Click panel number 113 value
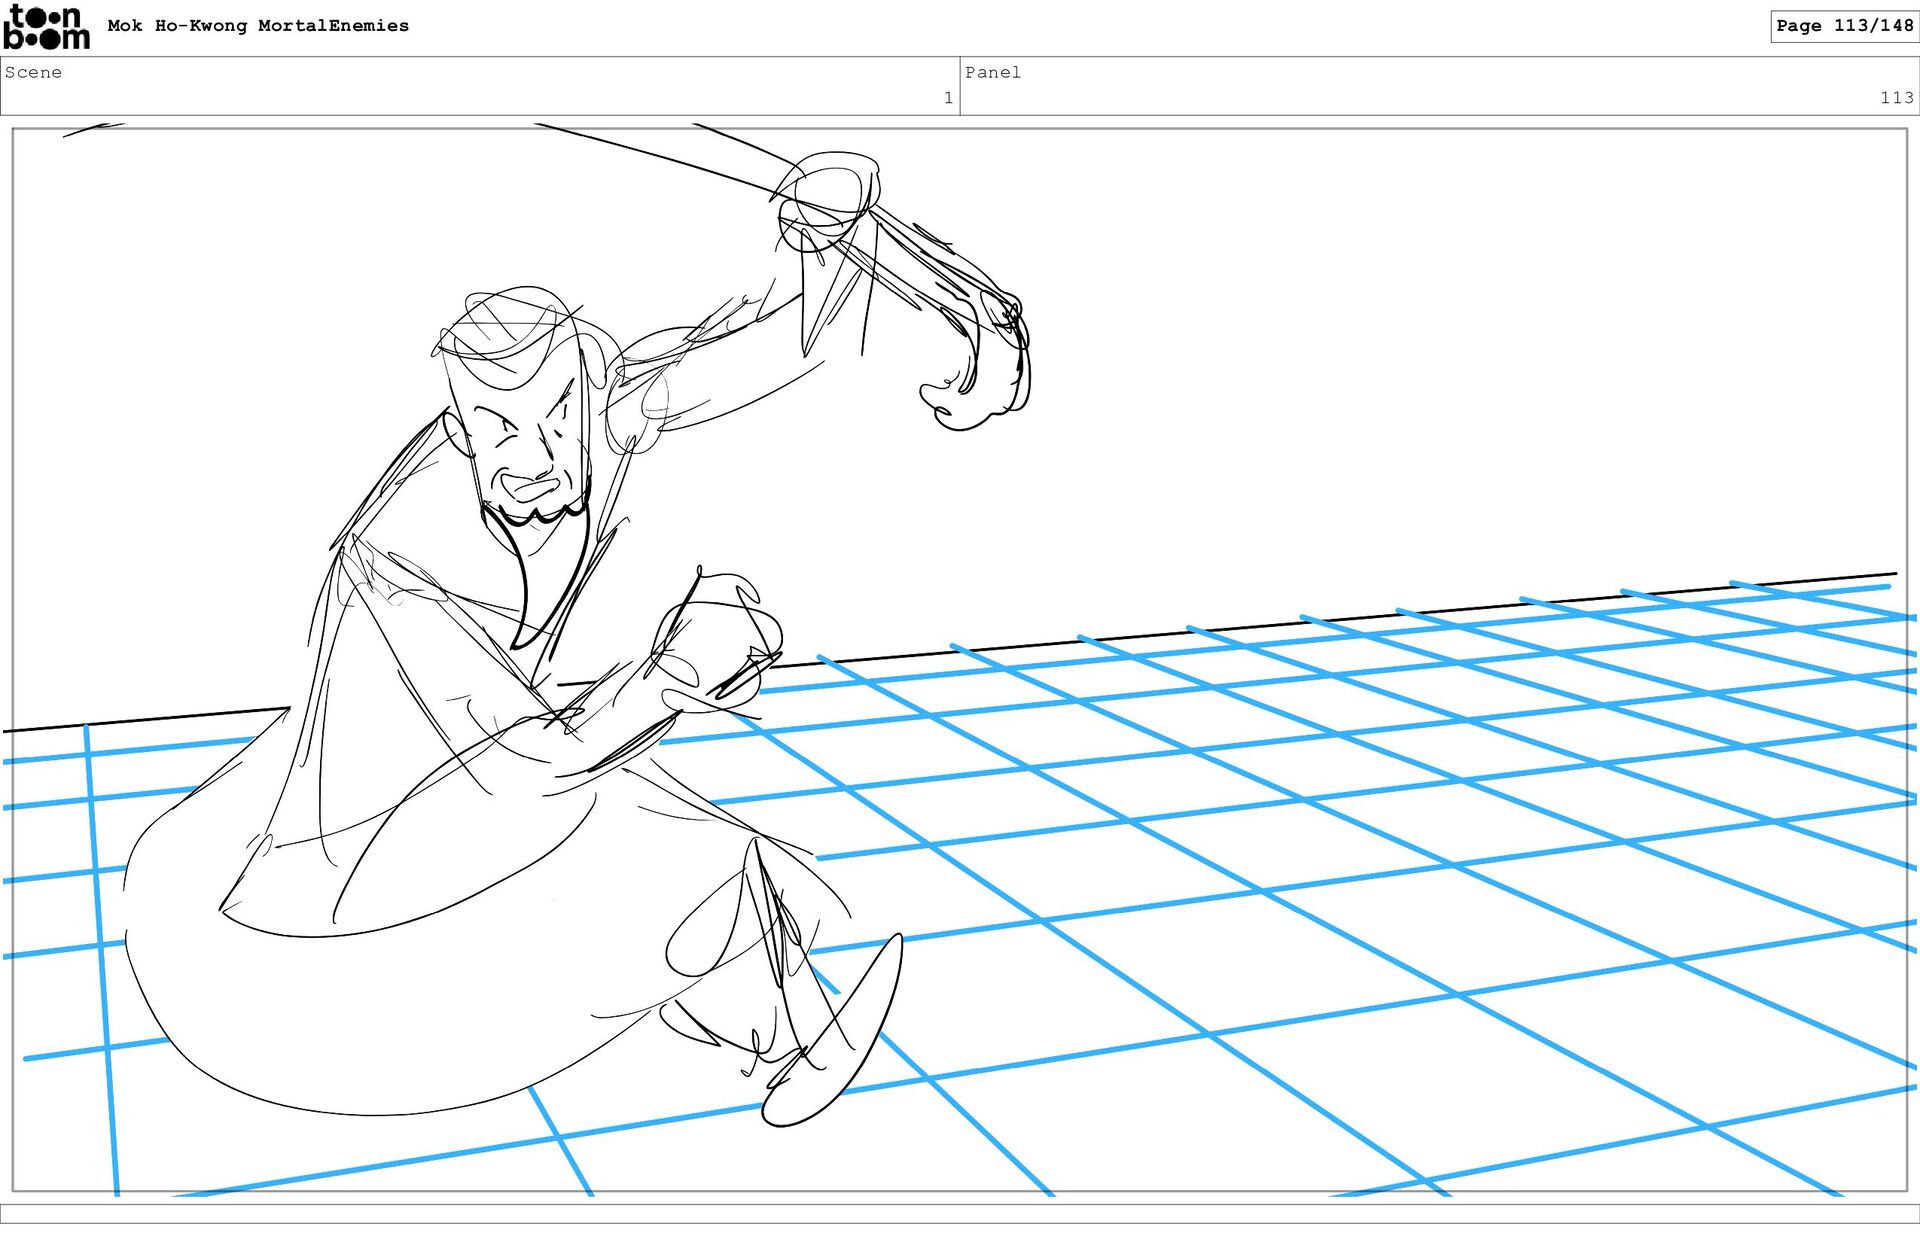Viewport: 1920px width, 1242px height. point(1896,98)
